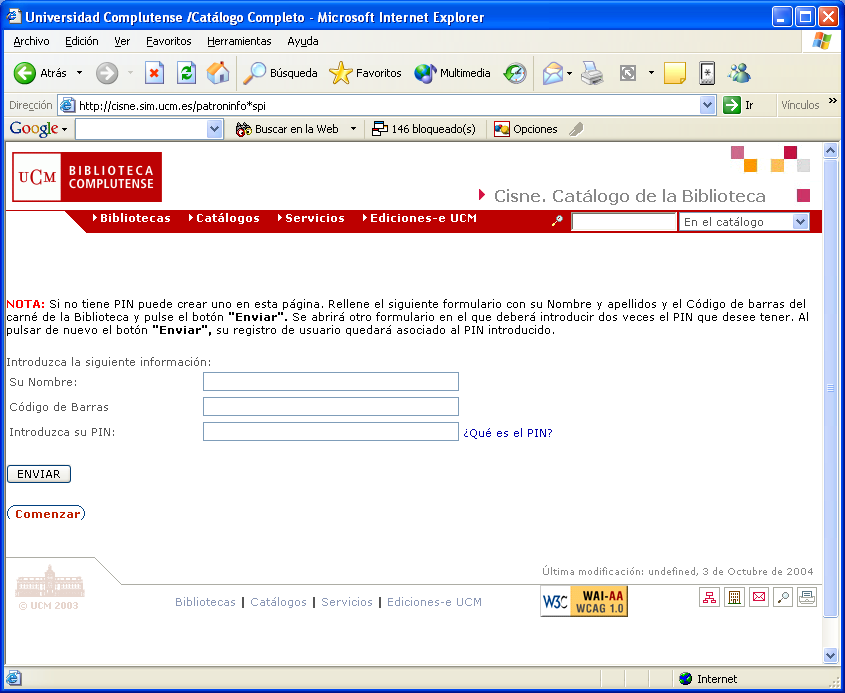Click the footer search magnifier icon

pyautogui.click(x=783, y=597)
